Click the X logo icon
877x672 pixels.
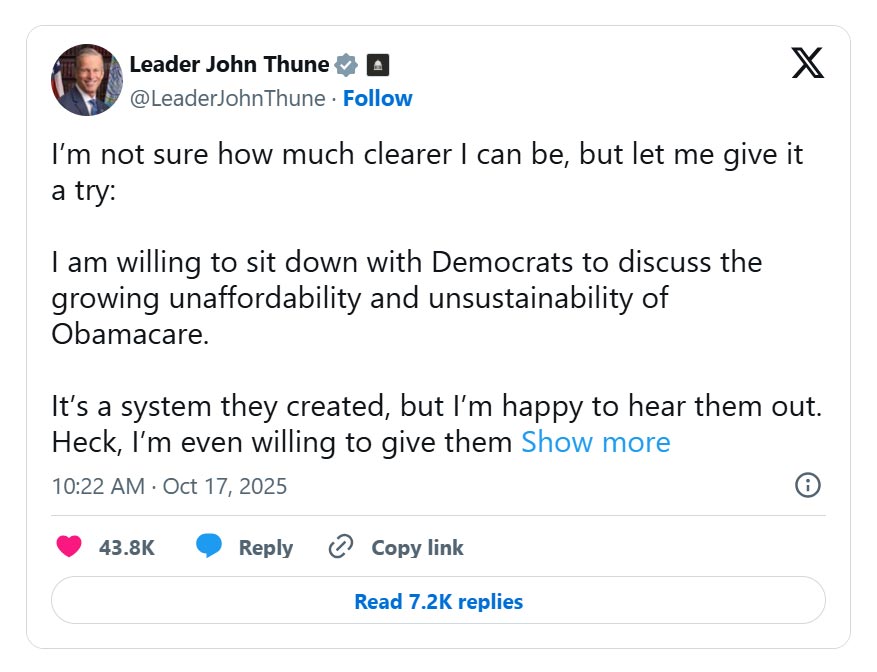click(x=807, y=62)
